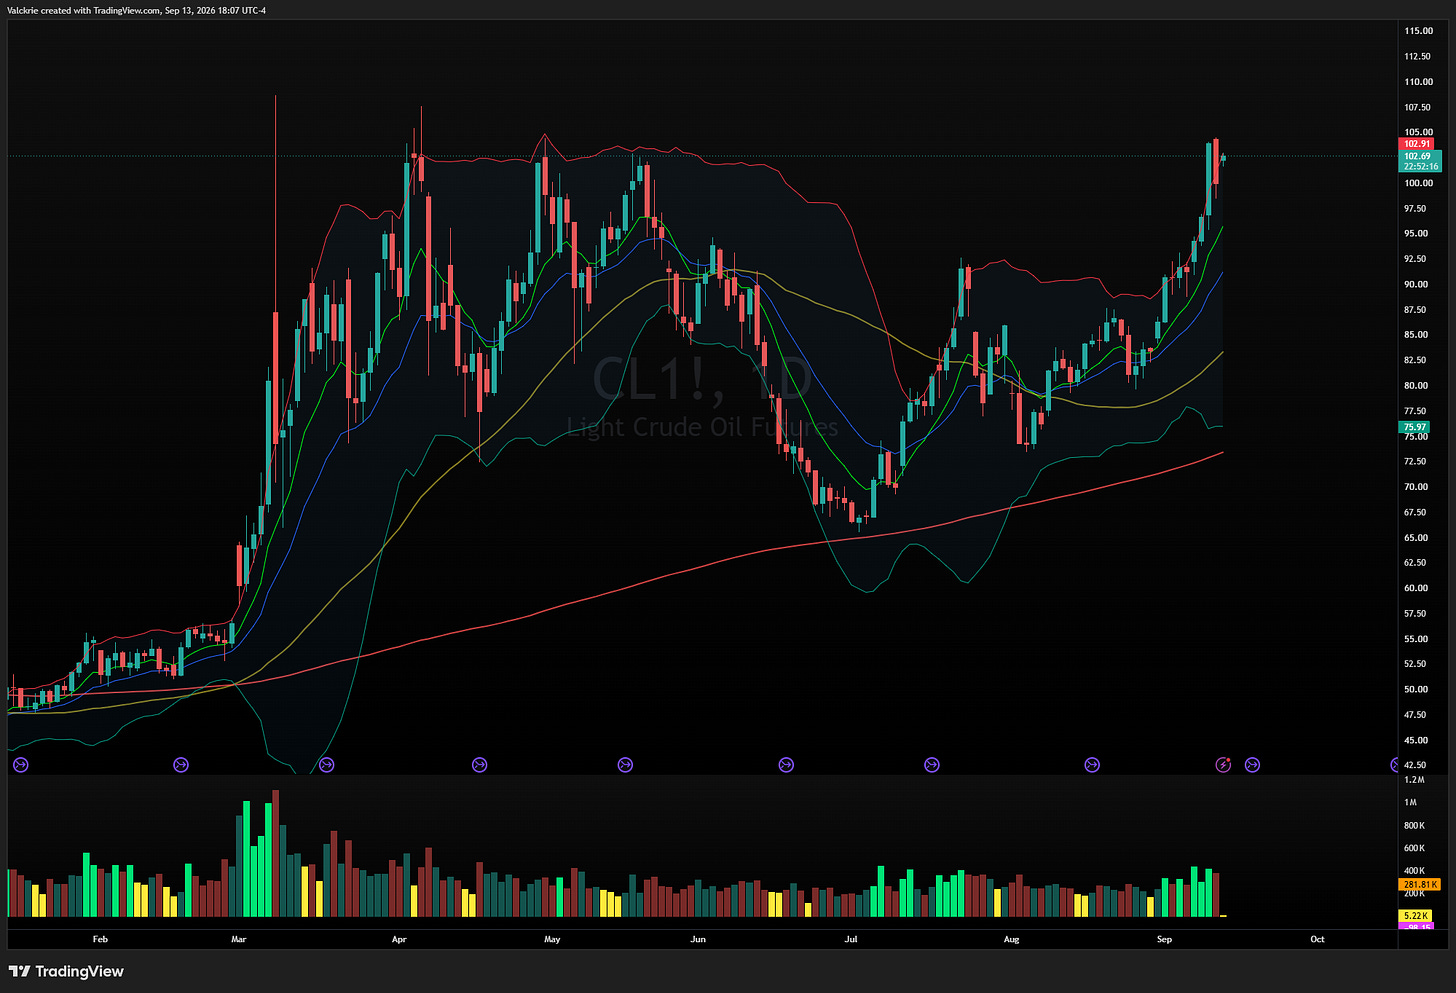This screenshot has width=1456, height=993.
Task: Click the yellow 5.22K volume label
Action: tap(1416, 915)
